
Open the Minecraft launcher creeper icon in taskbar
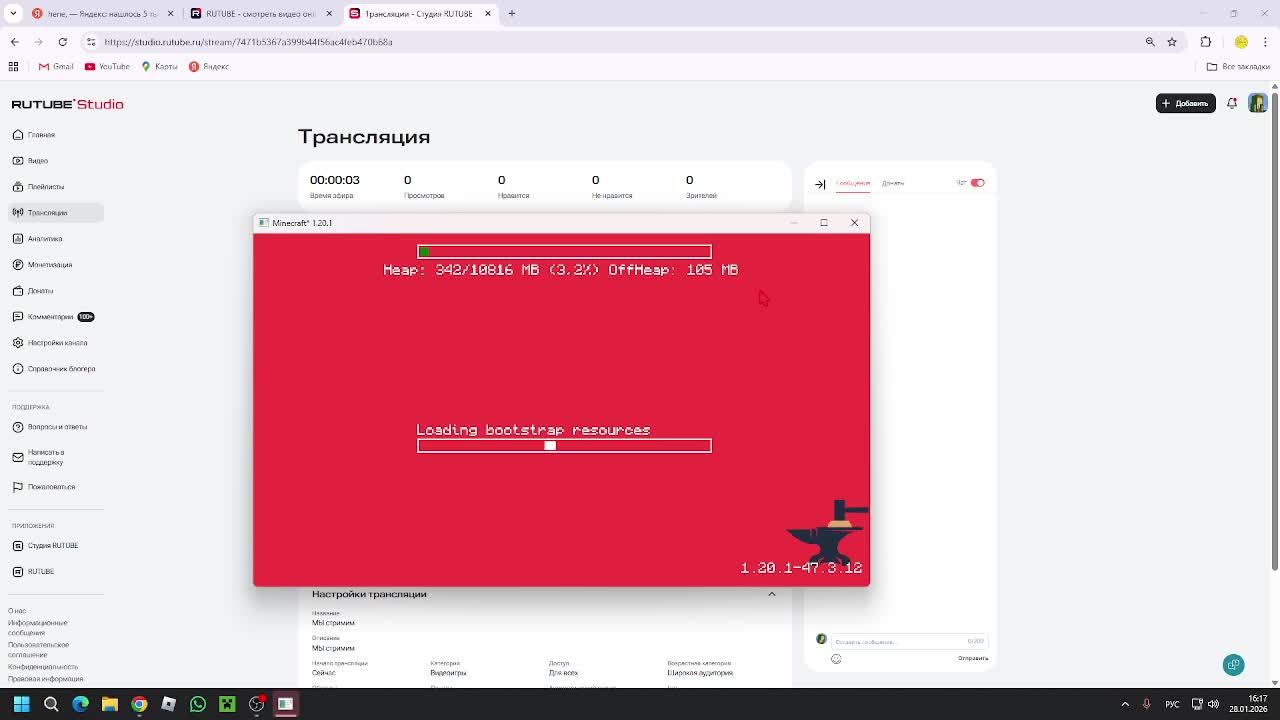pos(227,704)
